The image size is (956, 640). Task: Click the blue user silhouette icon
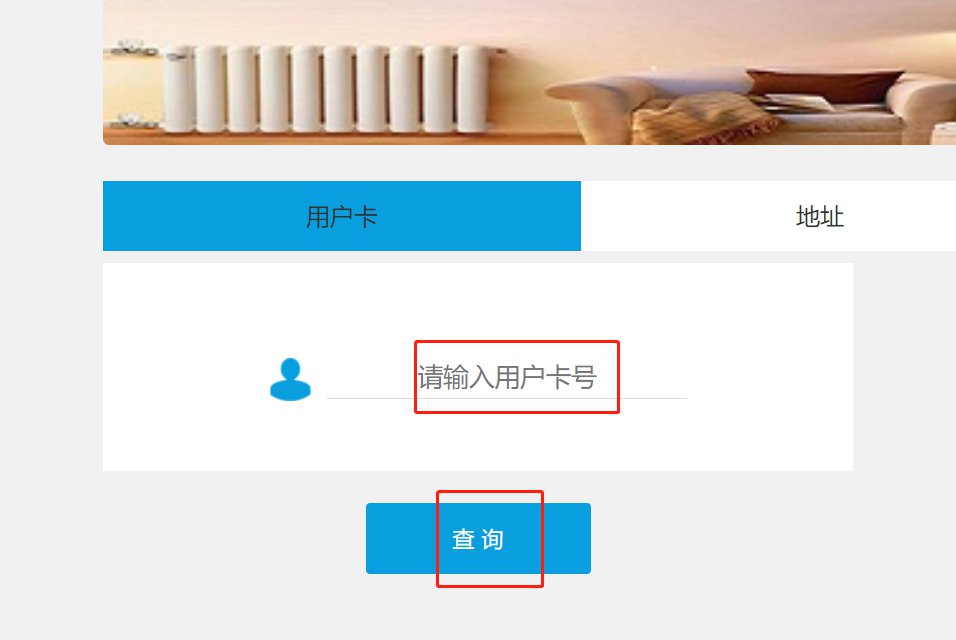coord(290,379)
